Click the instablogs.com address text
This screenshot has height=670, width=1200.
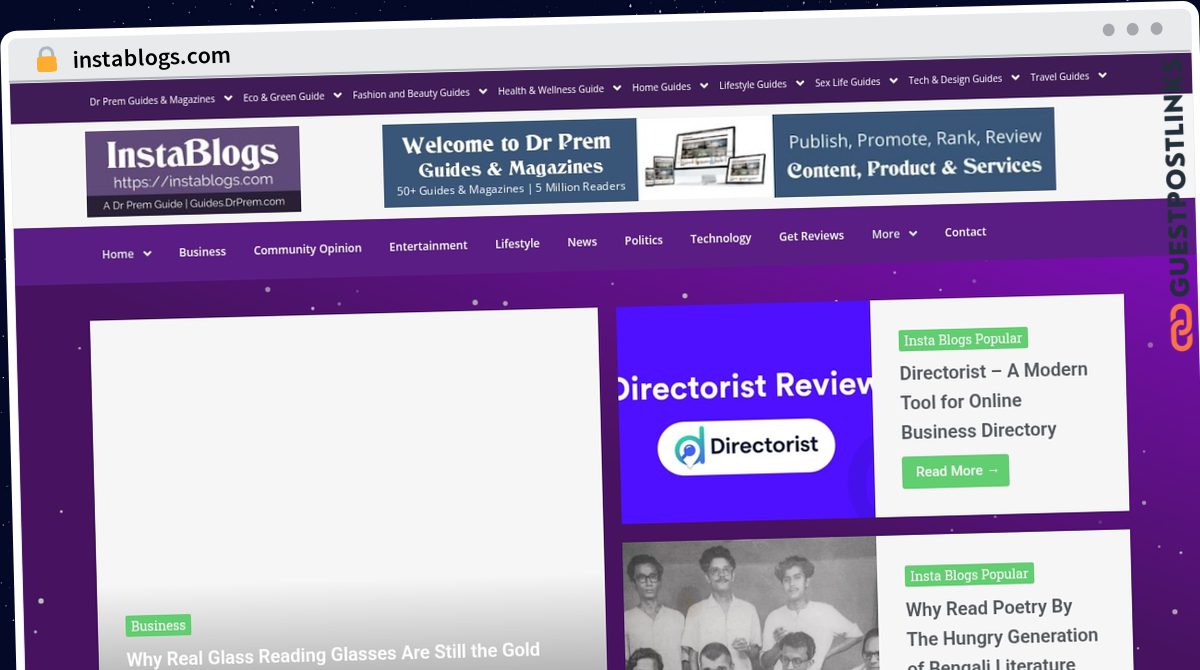(152, 58)
